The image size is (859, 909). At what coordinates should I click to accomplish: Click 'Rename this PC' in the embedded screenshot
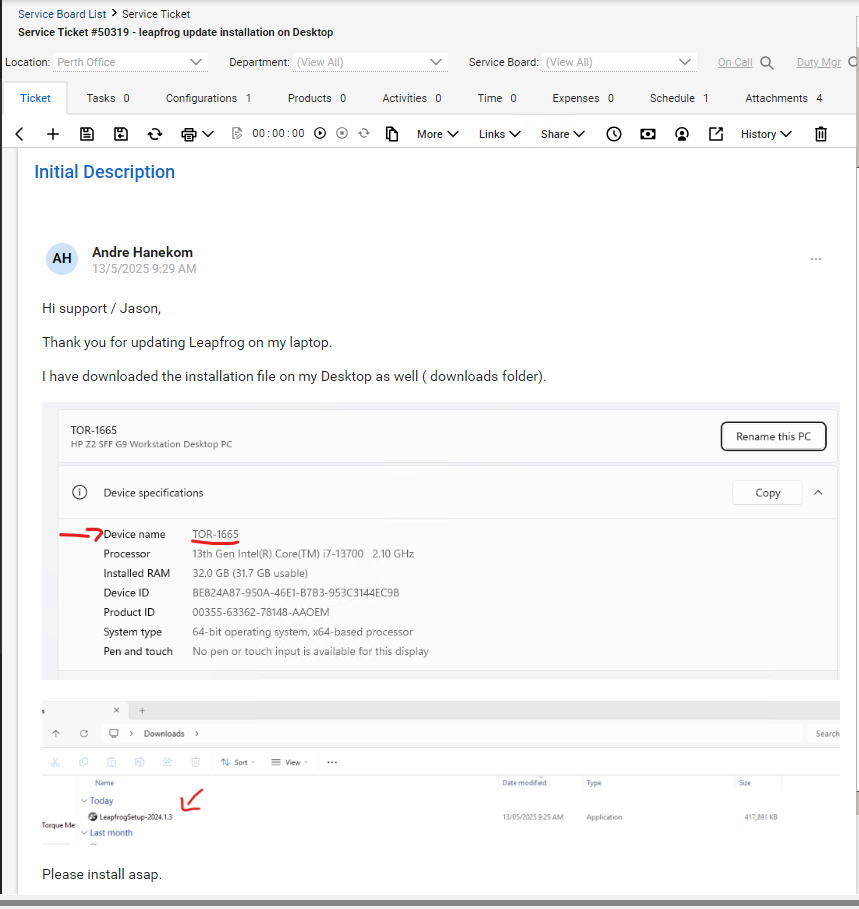point(773,437)
